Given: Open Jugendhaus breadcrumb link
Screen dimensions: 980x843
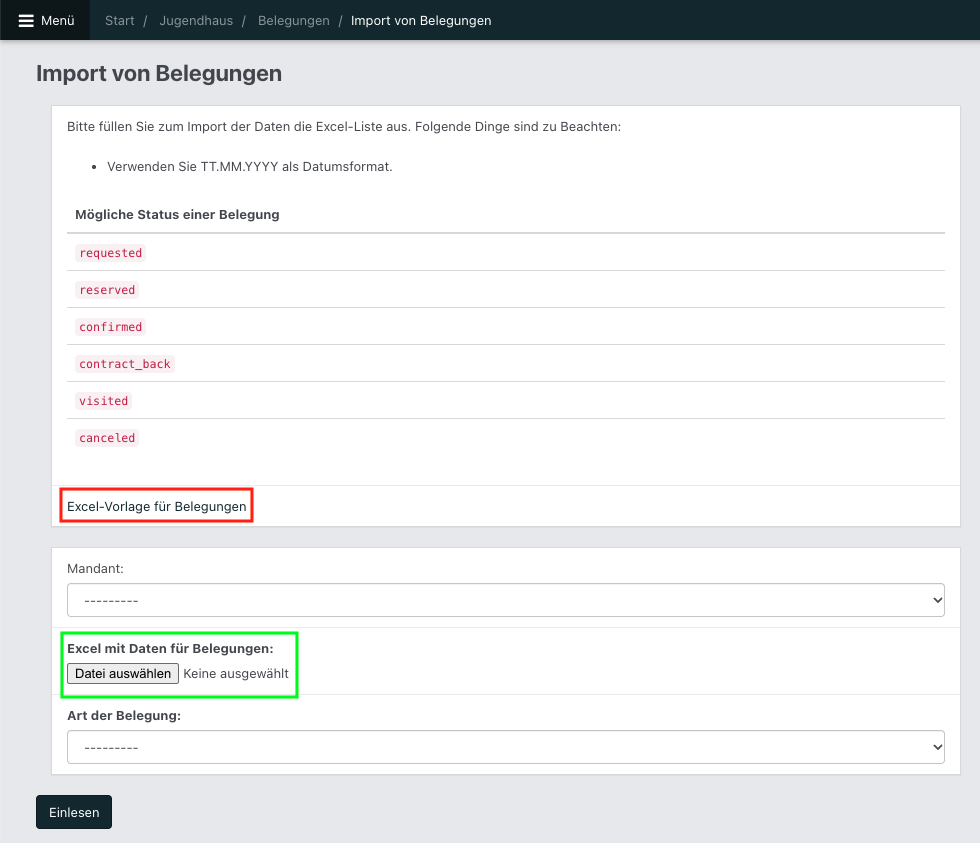Looking at the screenshot, I should pos(196,21).
